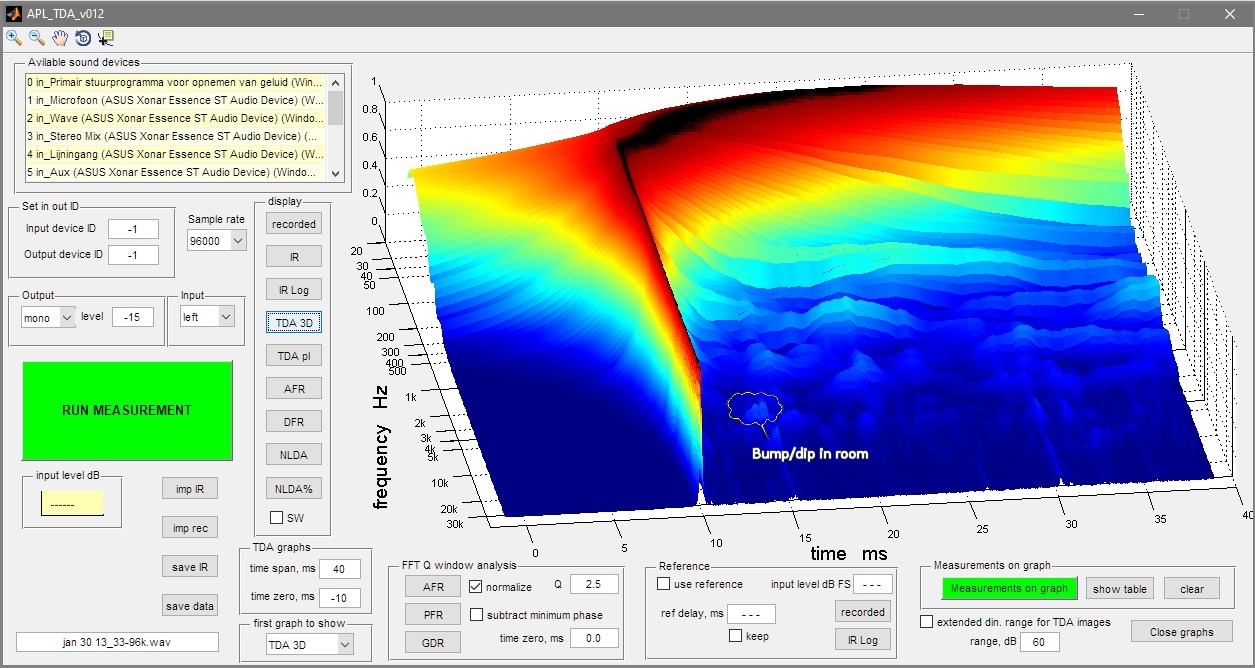The height and width of the screenshot is (668, 1255).
Task: Click the time span, ms field
Action: pyautogui.click(x=340, y=569)
